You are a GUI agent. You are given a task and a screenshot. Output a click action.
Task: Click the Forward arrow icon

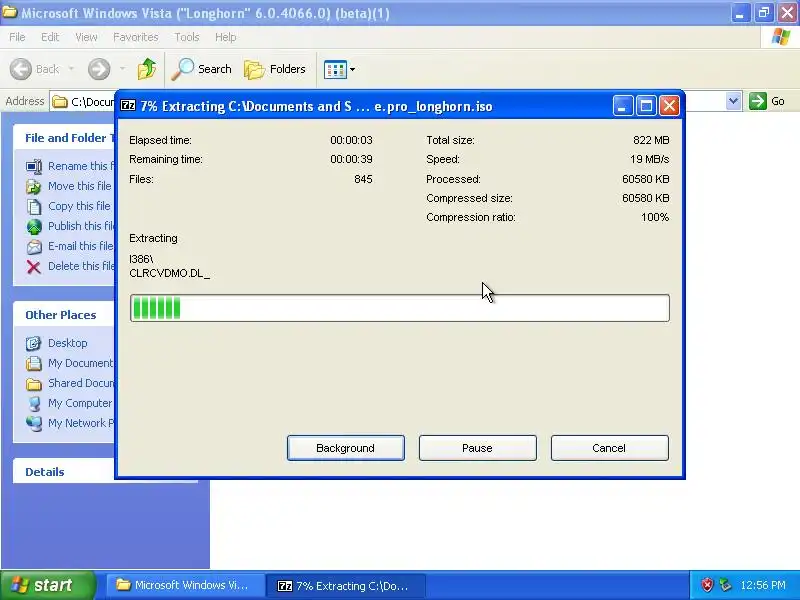click(99, 69)
